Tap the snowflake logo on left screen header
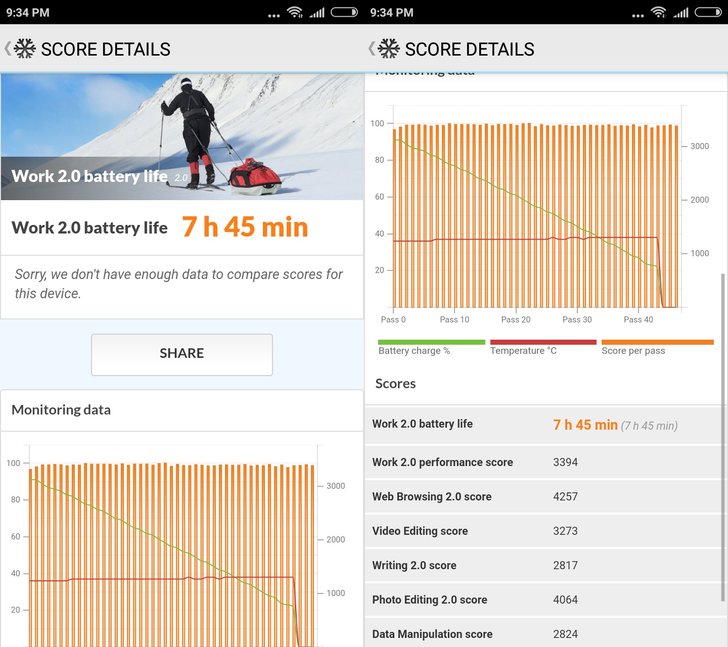Screen dimensions: 728x647 tap(25, 49)
